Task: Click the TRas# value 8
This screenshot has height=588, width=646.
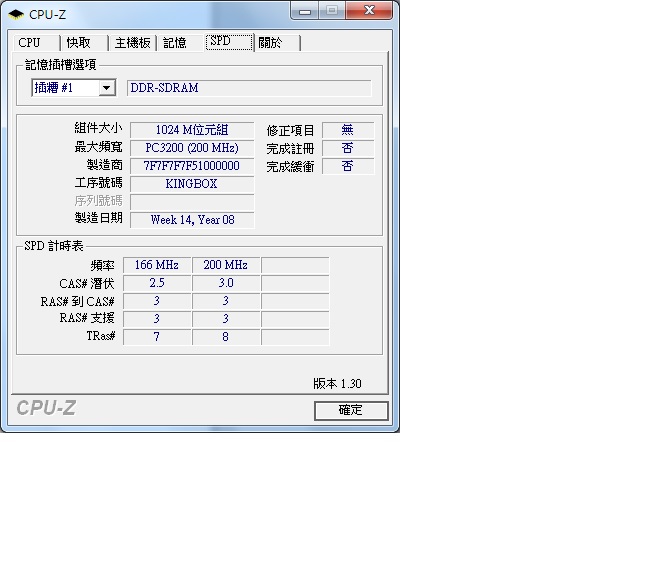Action: coord(226,337)
